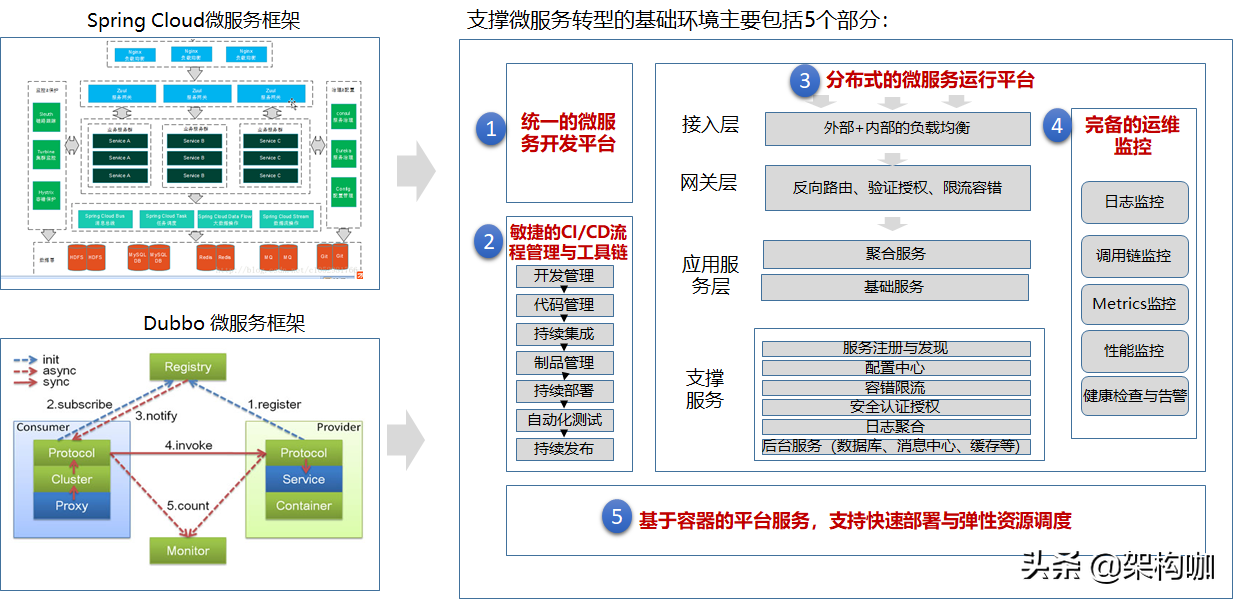
Task: Click the '应用服务层' layer label
Action: [x=710, y=275]
